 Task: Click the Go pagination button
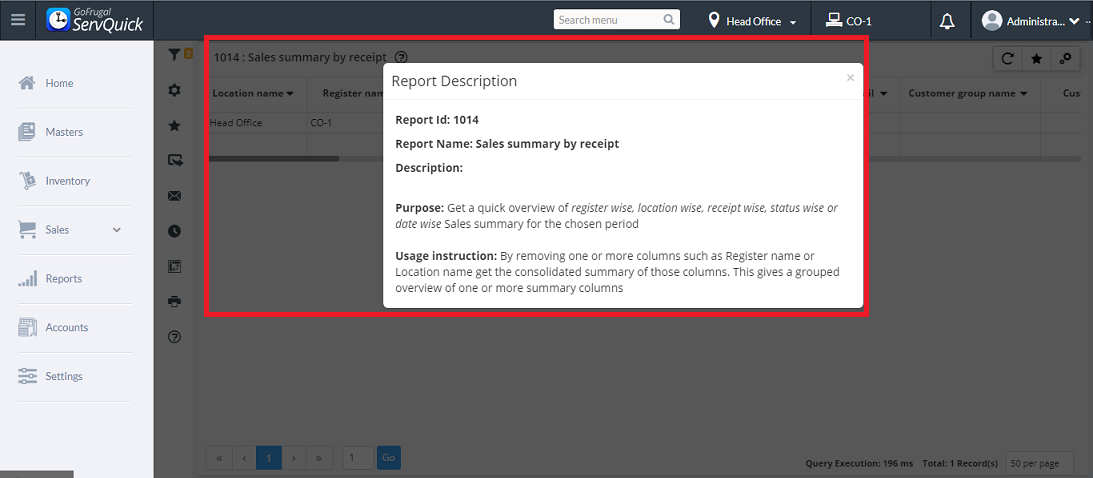tap(388, 458)
